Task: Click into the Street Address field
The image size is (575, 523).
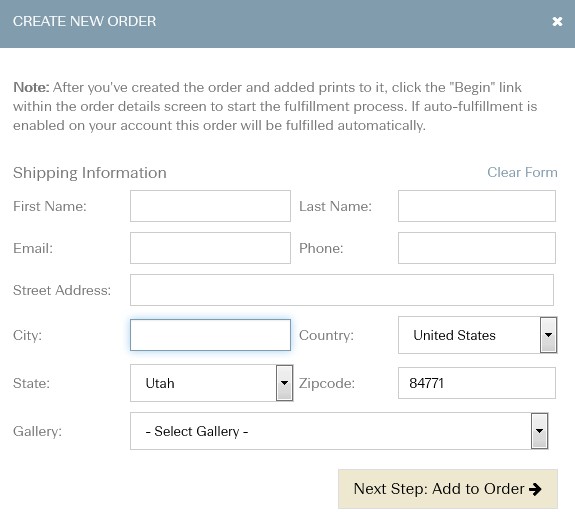Action: point(342,290)
